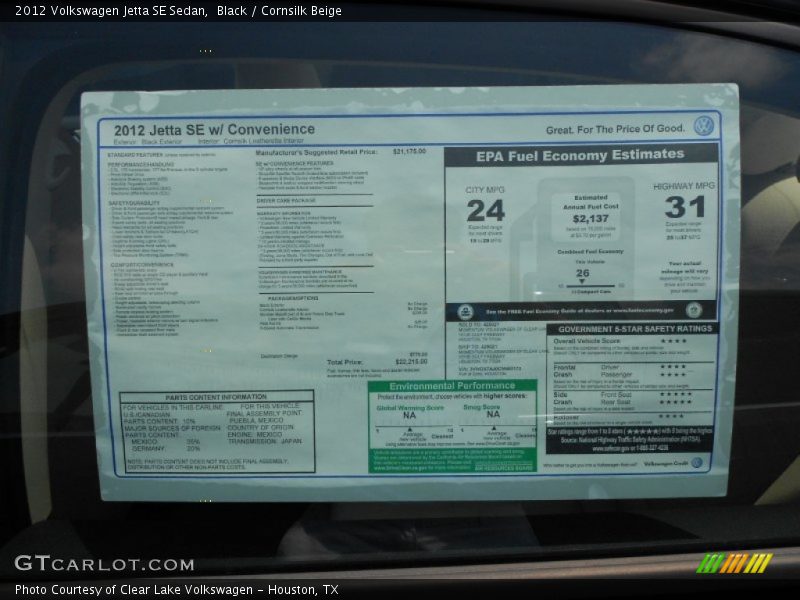This screenshot has height=600, width=800.
Task: Select the four-star Rollover rating
Action: pyautogui.click(x=672, y=417)
